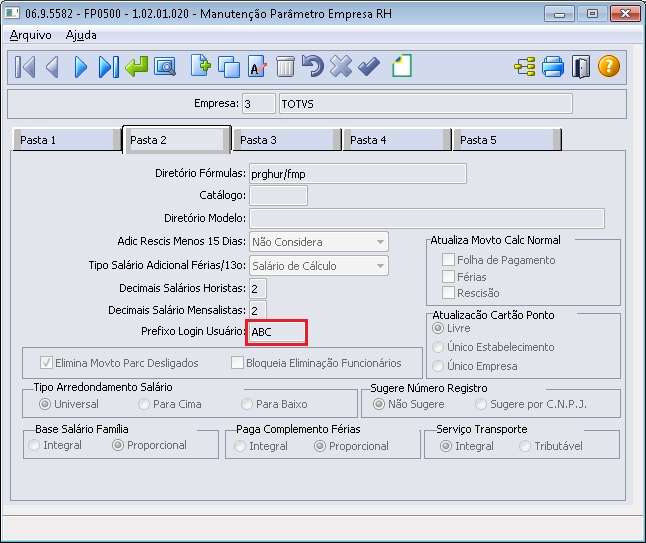Viewport: 646px width, 543px height.
Task: Select Tributável under Serviço Transporte
Action: point(525,446)
